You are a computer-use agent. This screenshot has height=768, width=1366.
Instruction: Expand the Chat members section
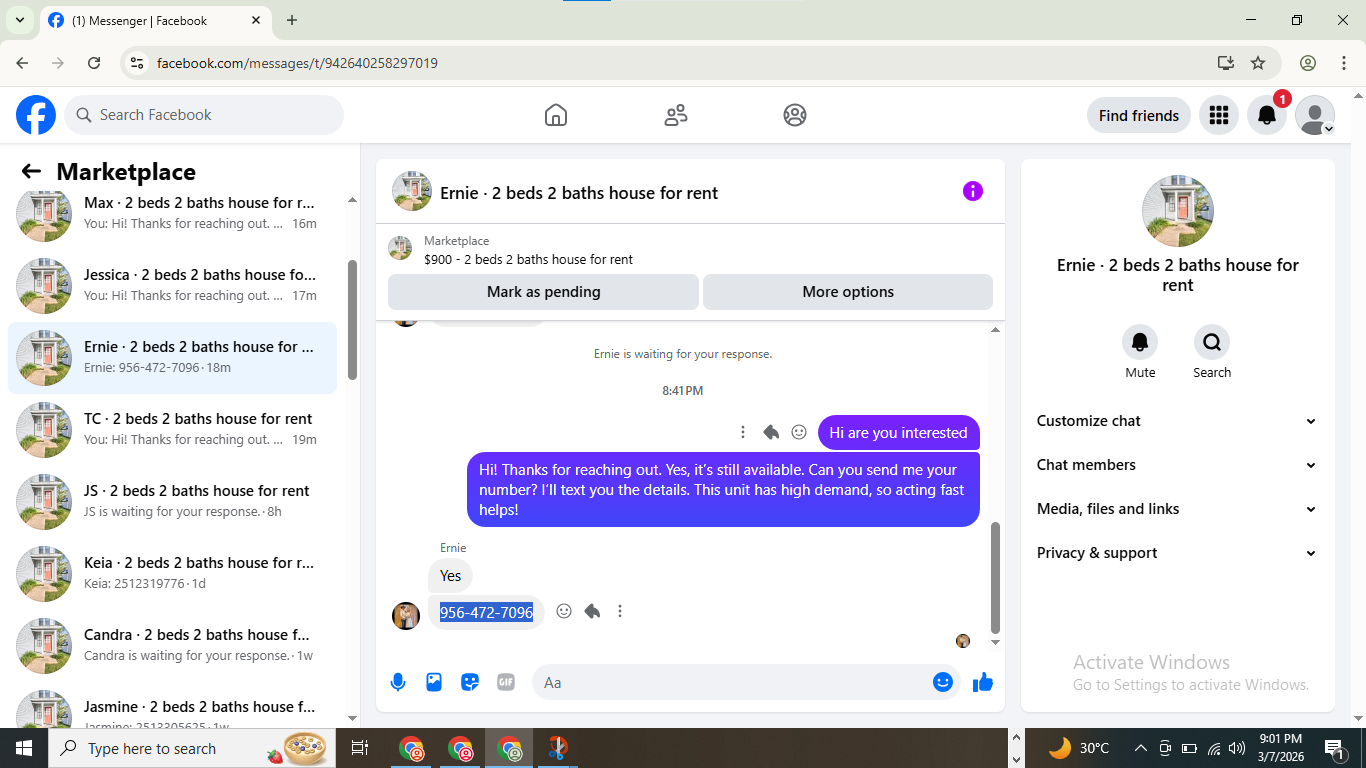click(x=1177, y=465)
